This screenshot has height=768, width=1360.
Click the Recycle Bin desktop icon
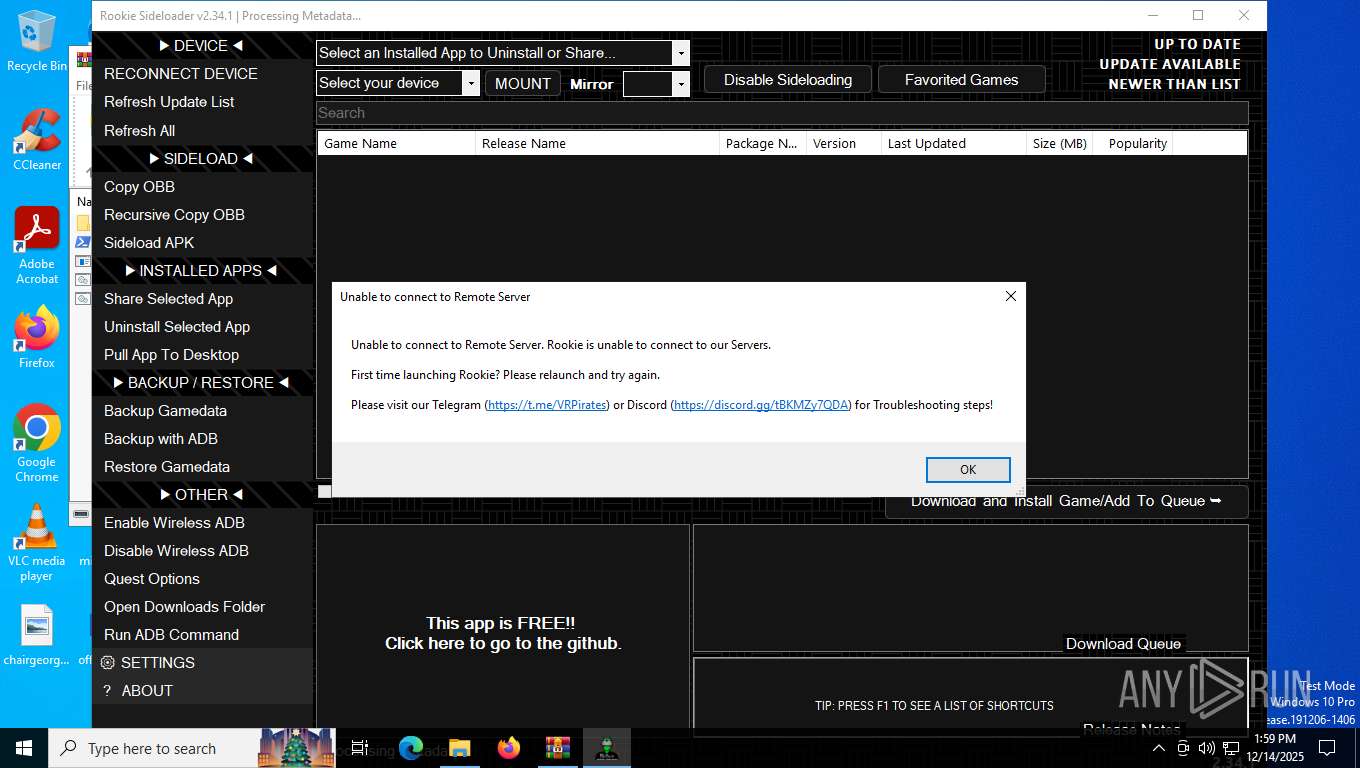37,41
